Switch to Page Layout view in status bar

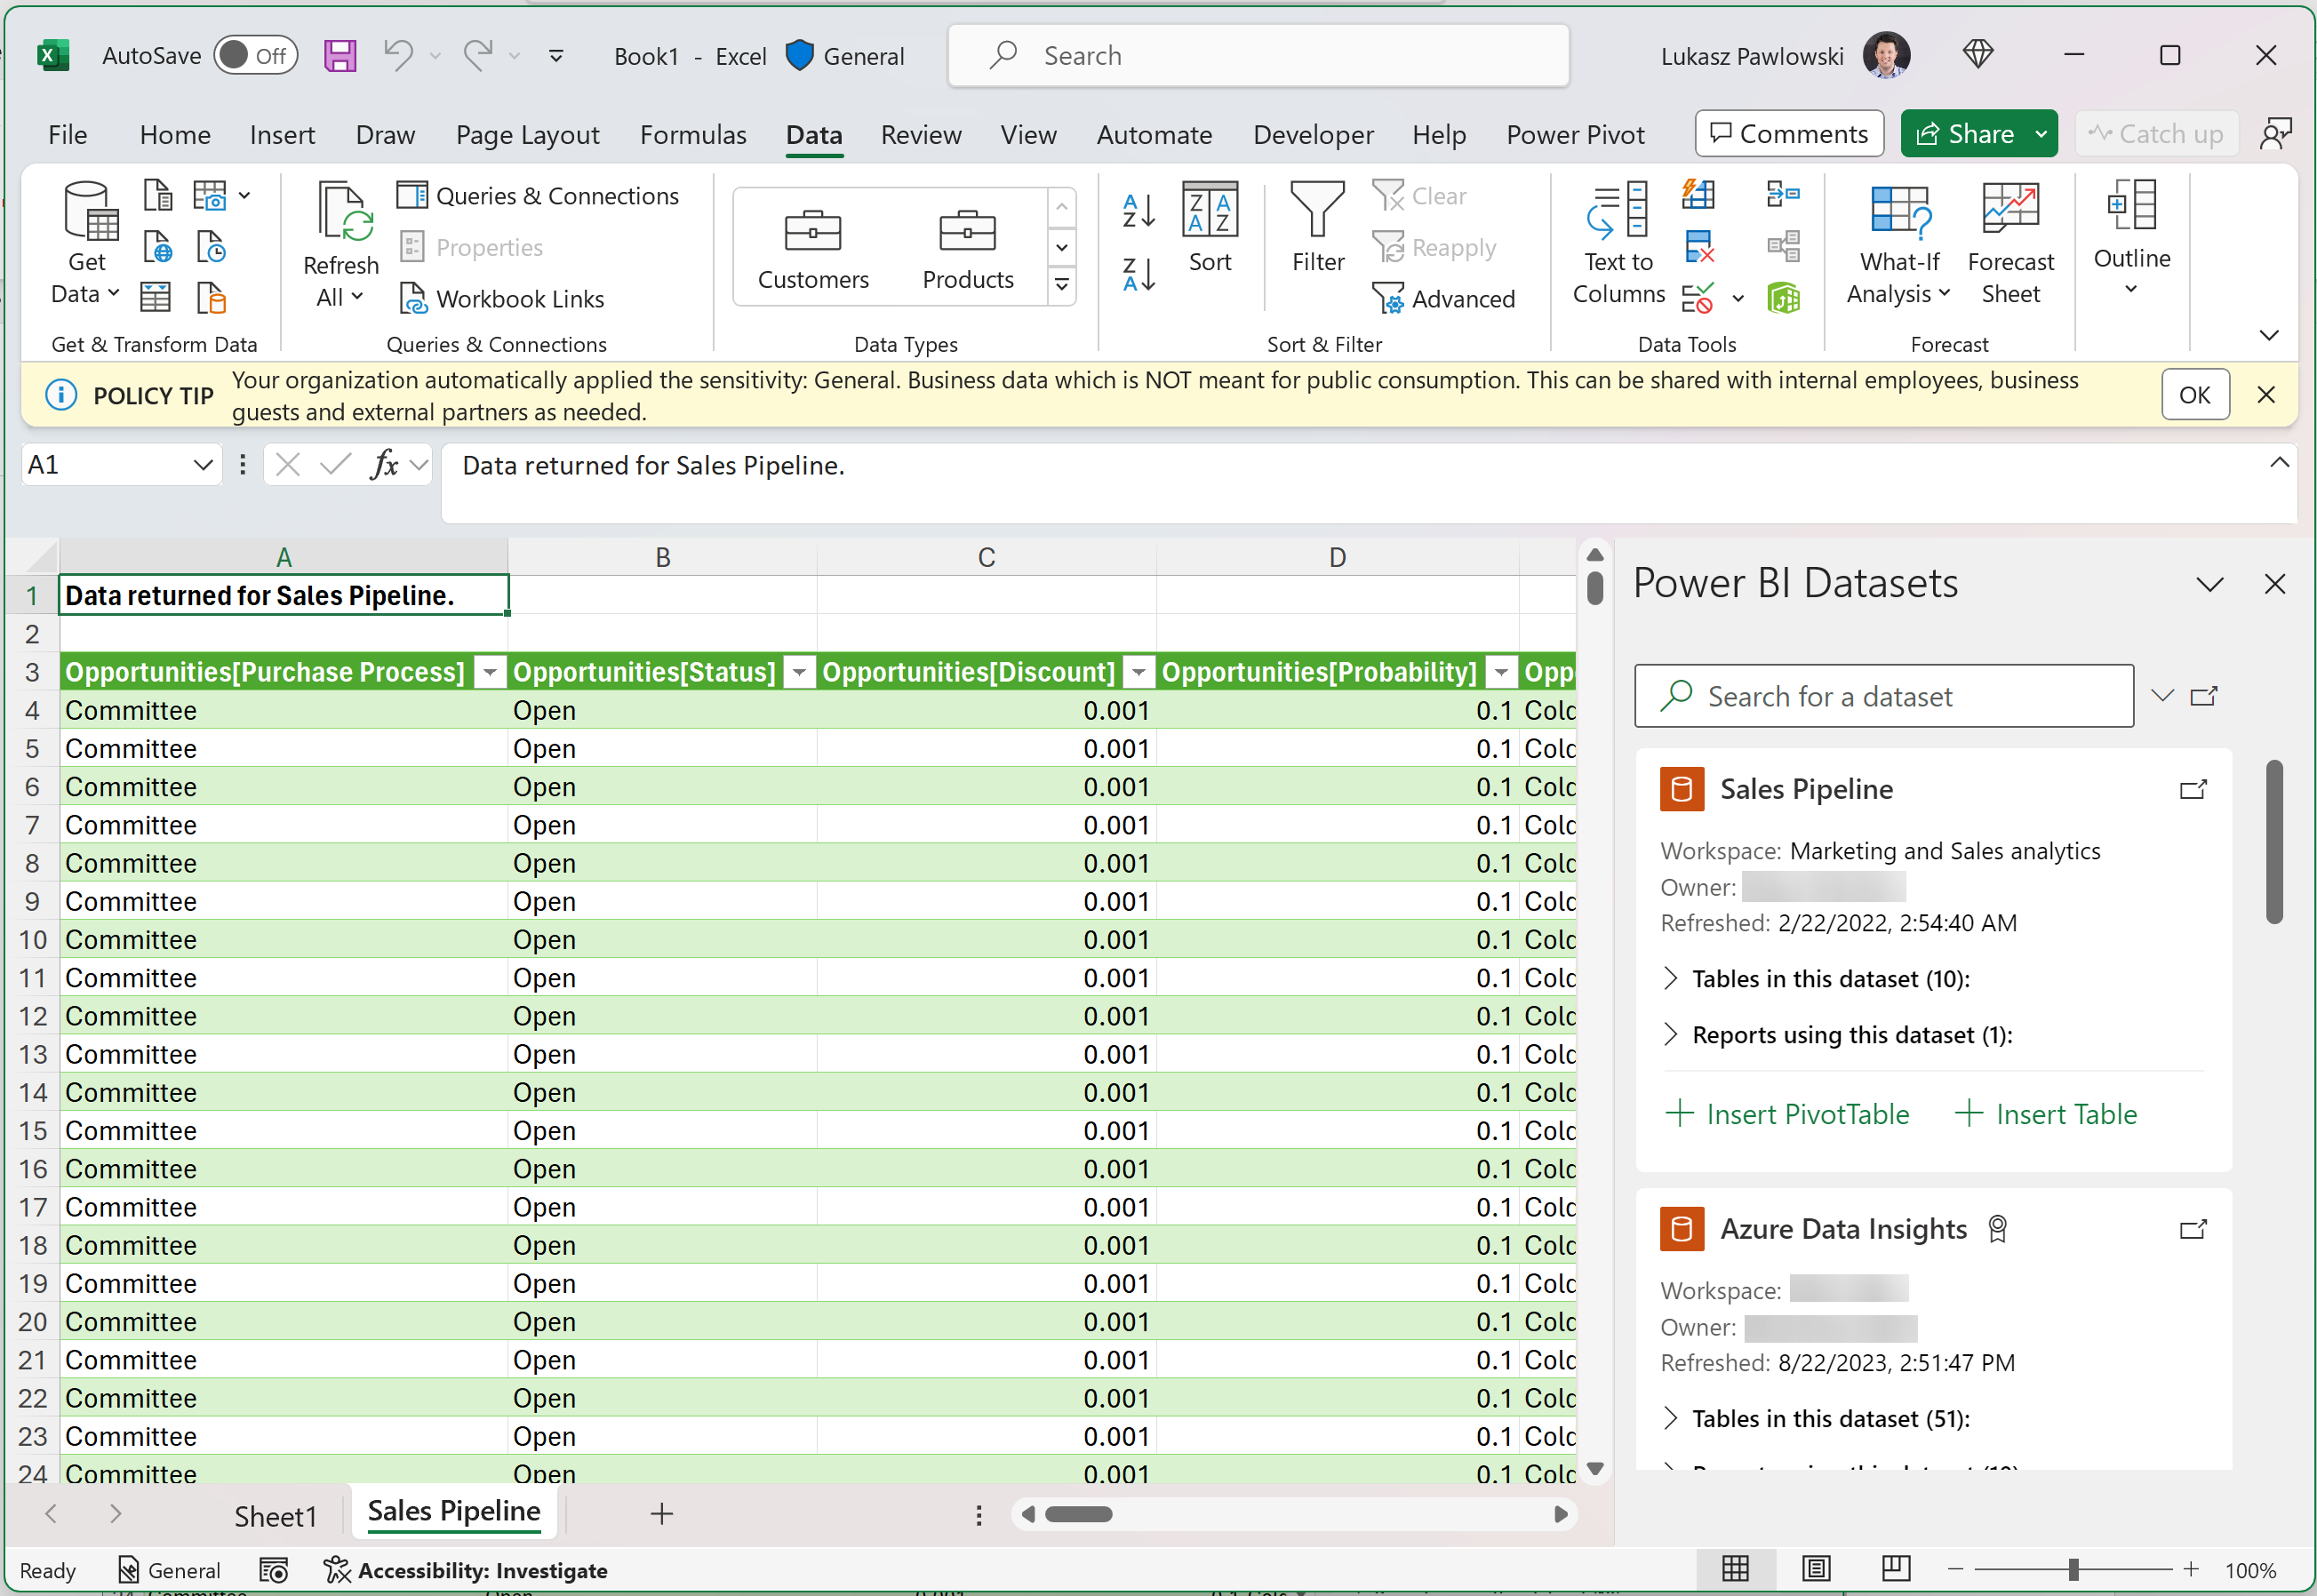click(x=1816, y=1569)
